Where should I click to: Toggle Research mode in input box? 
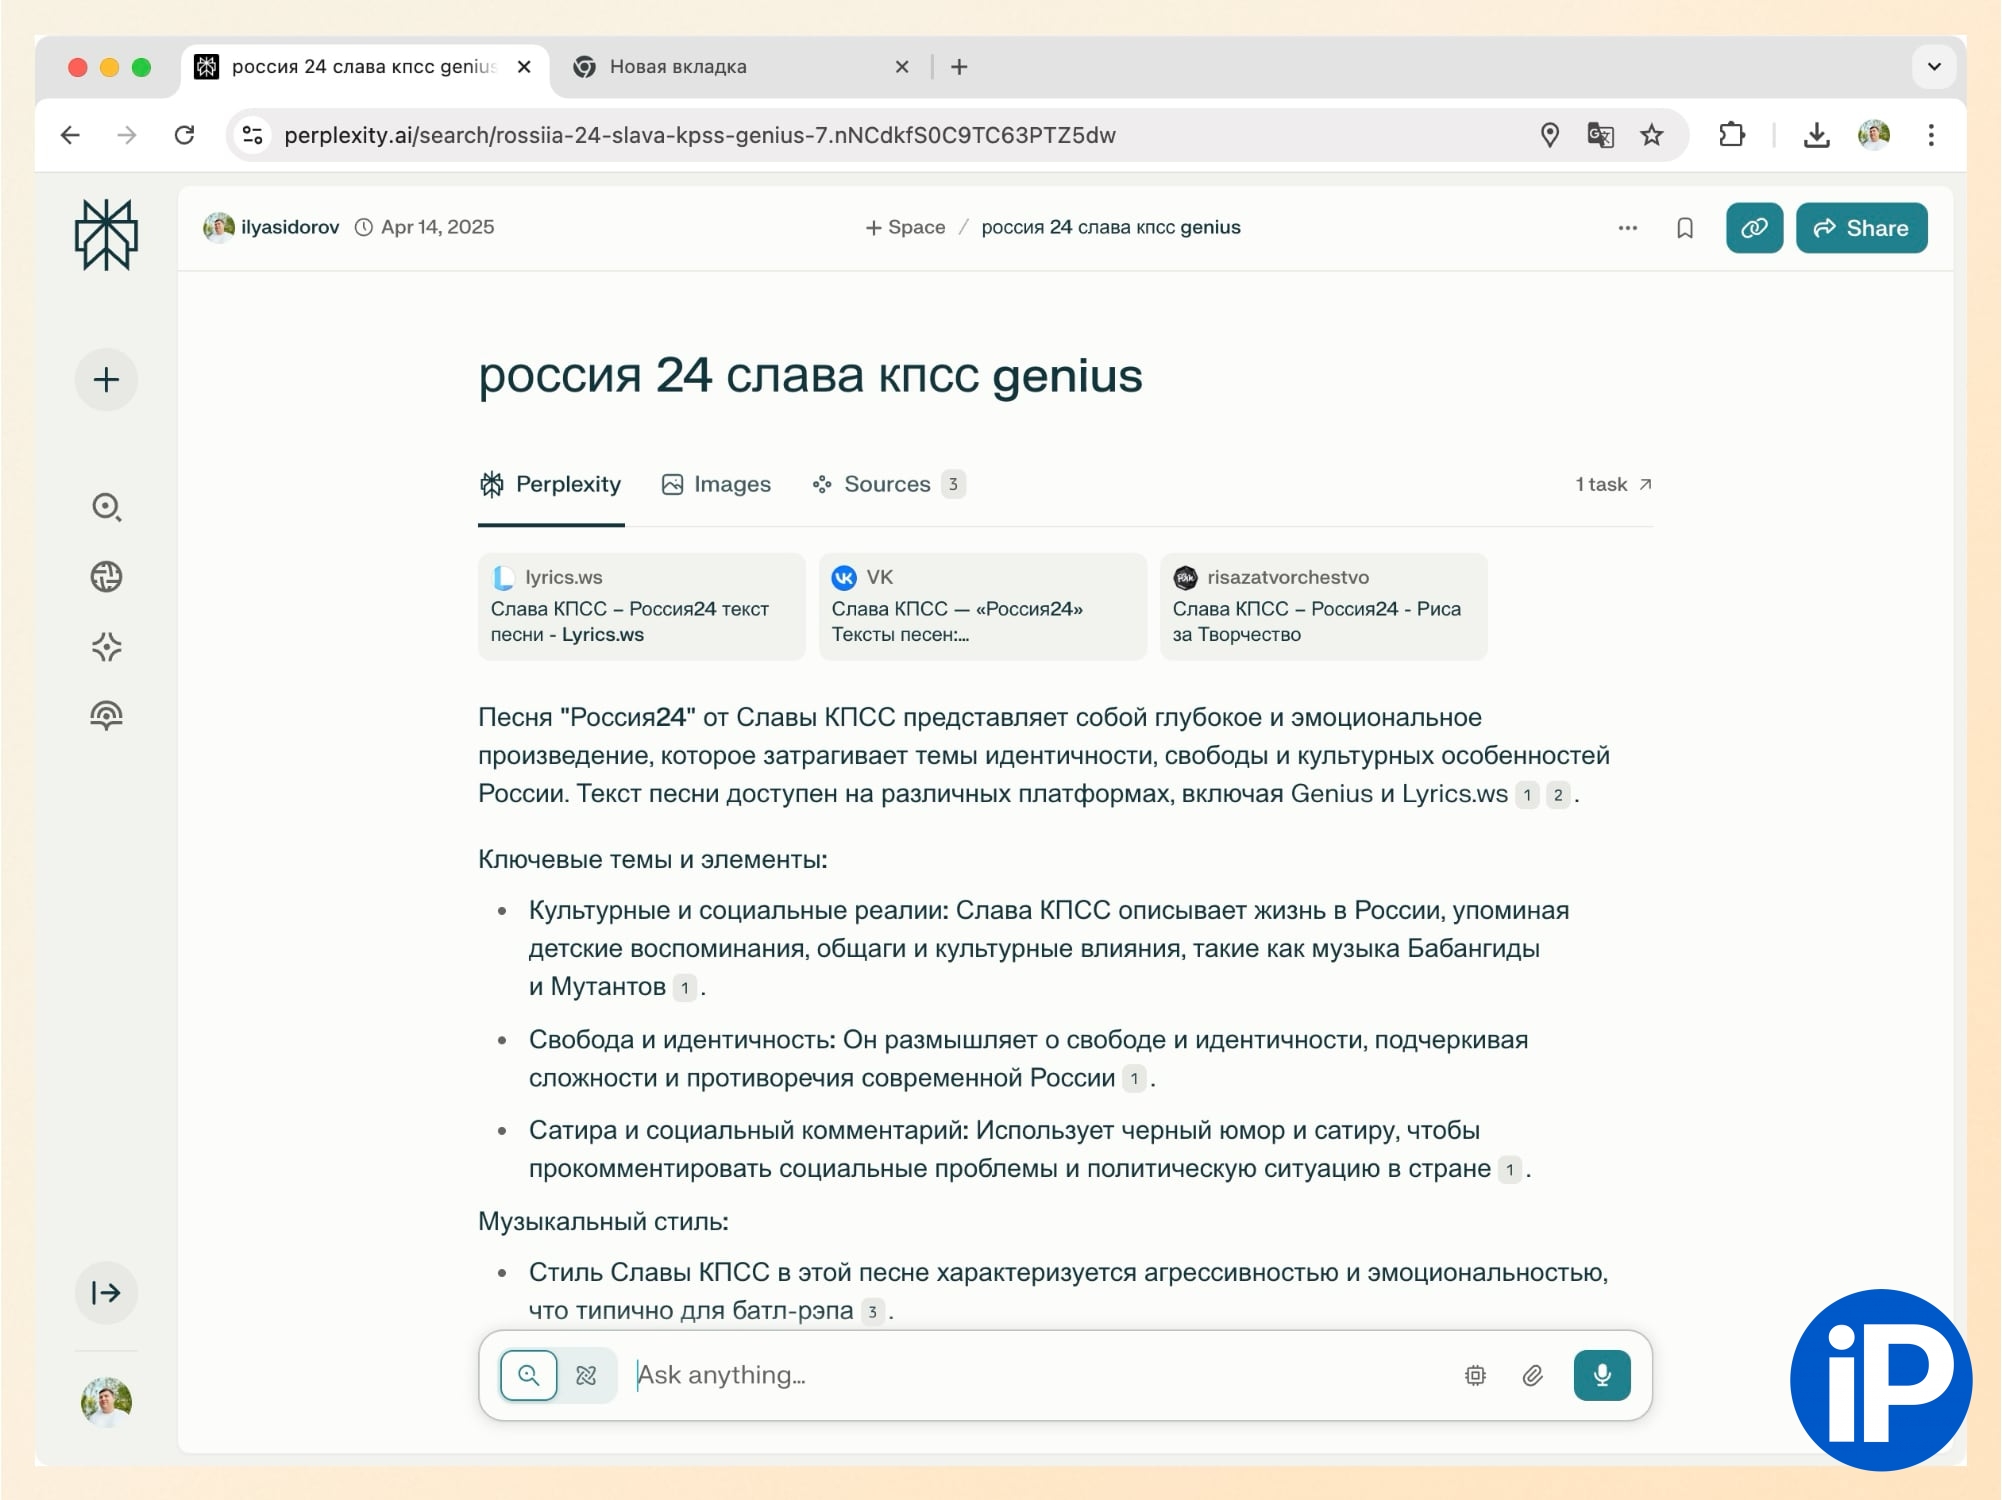(587, 1375)
